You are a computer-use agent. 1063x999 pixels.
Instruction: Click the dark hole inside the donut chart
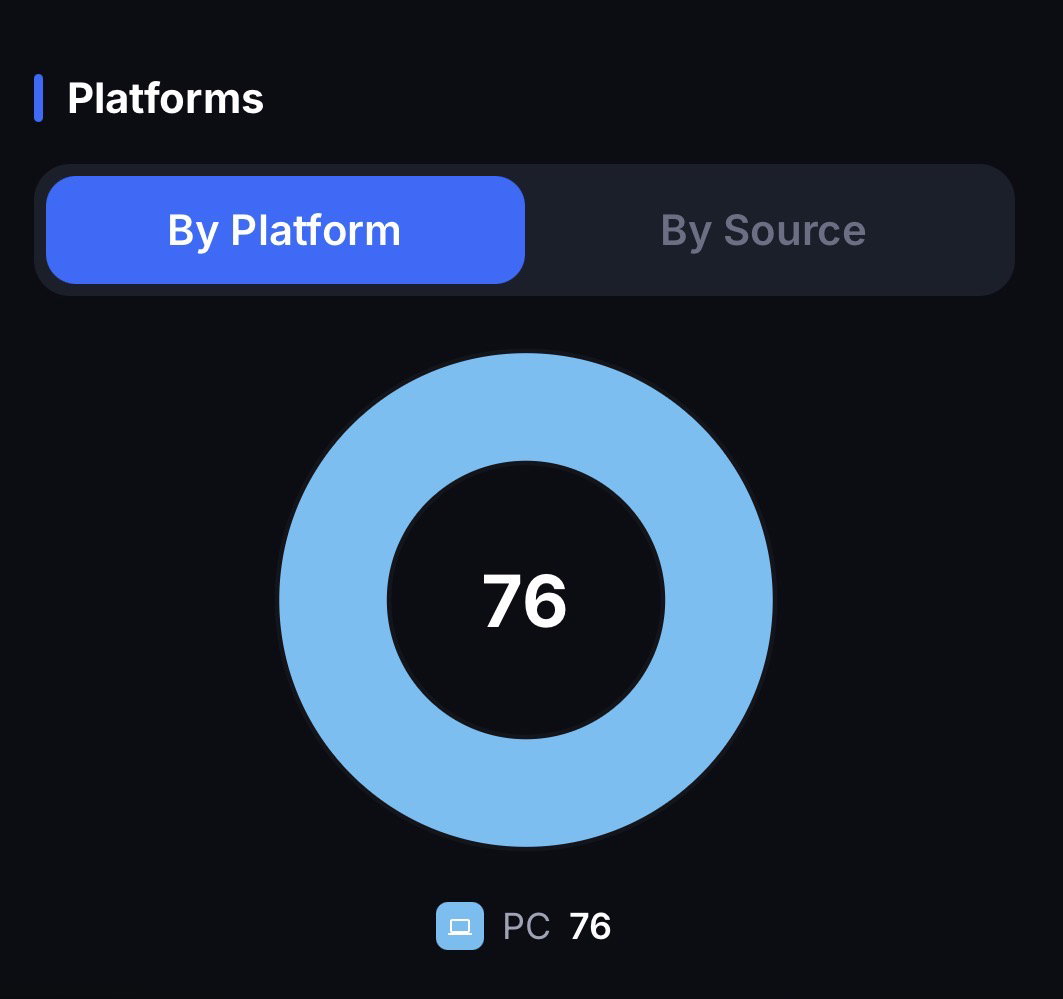pos(526,685)
